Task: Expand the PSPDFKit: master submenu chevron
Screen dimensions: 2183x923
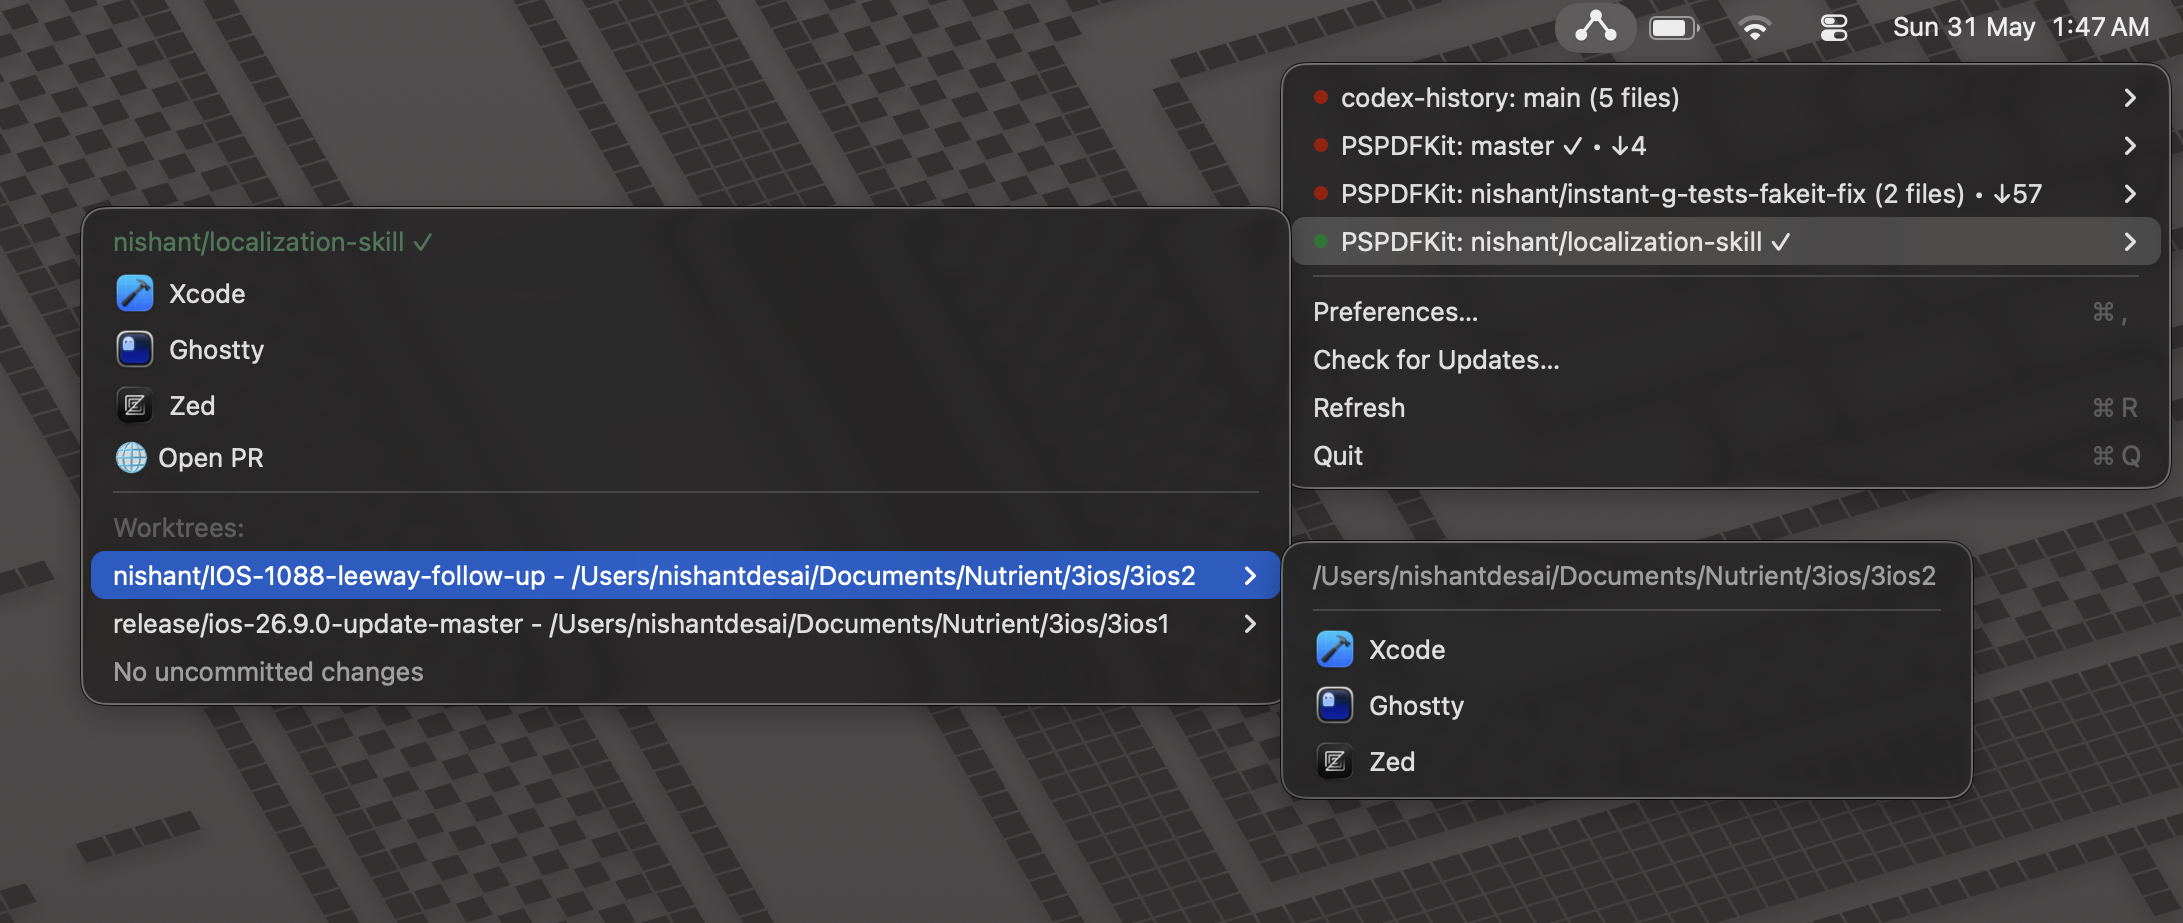Action: [2130, 146]
